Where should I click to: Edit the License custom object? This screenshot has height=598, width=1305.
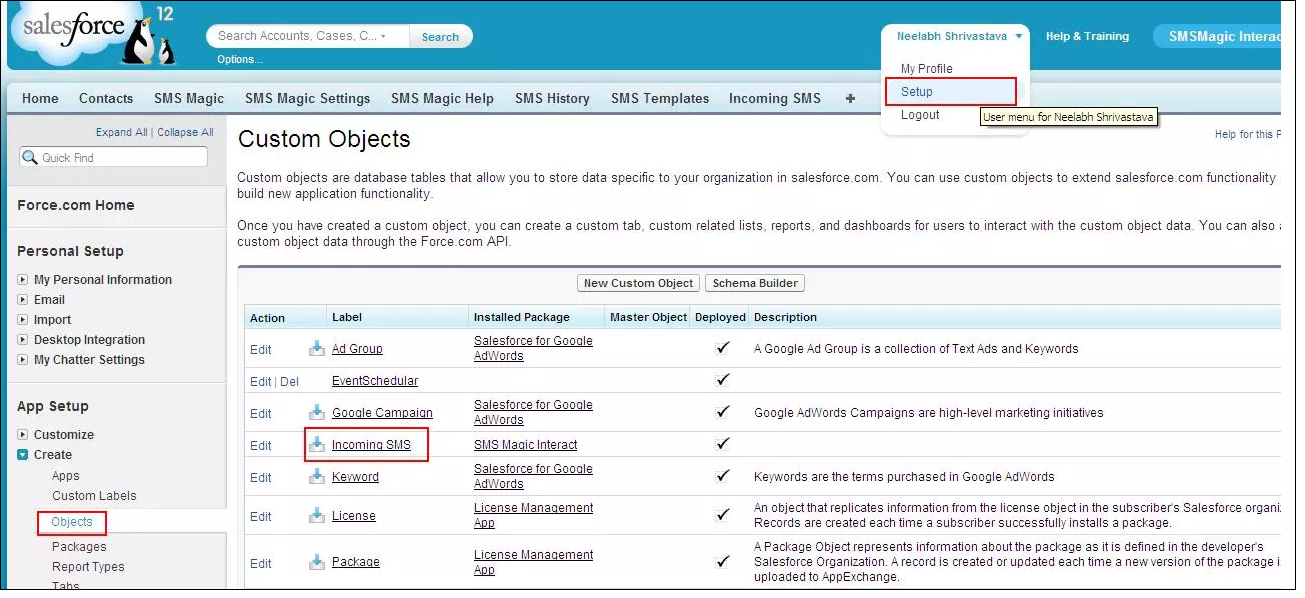[260, 516]
